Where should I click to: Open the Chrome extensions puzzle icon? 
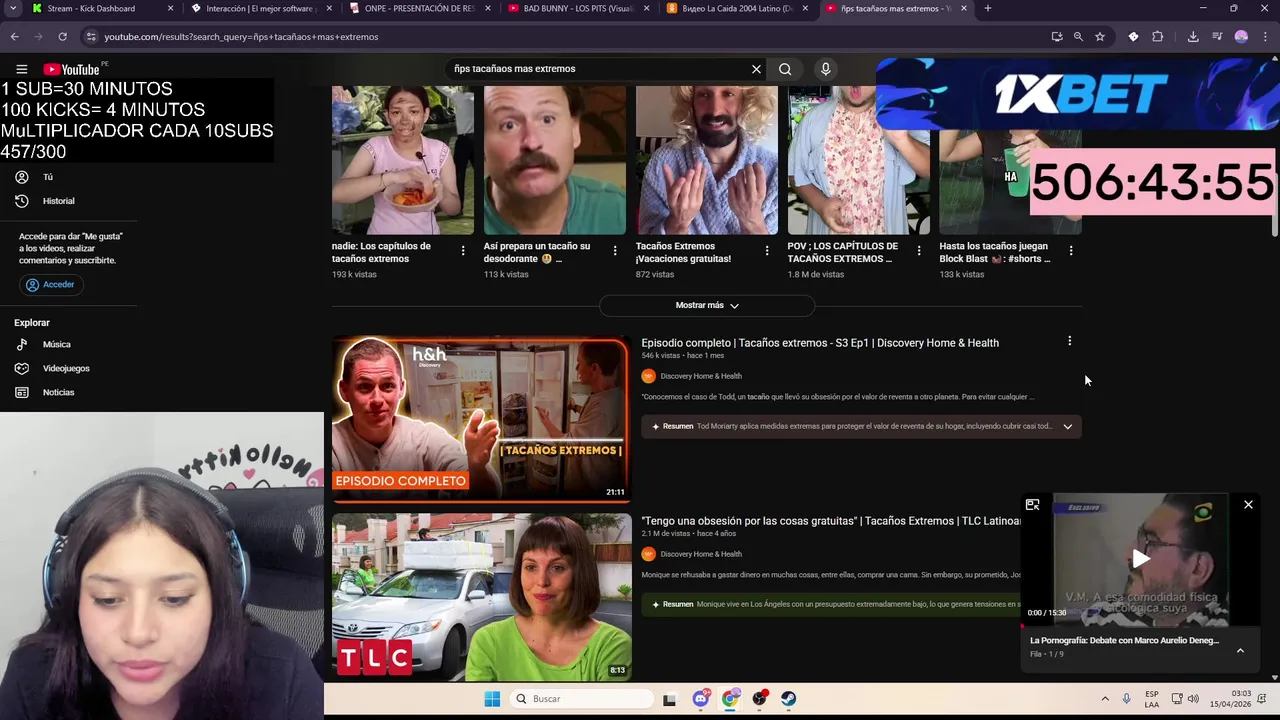point(1158,37)
